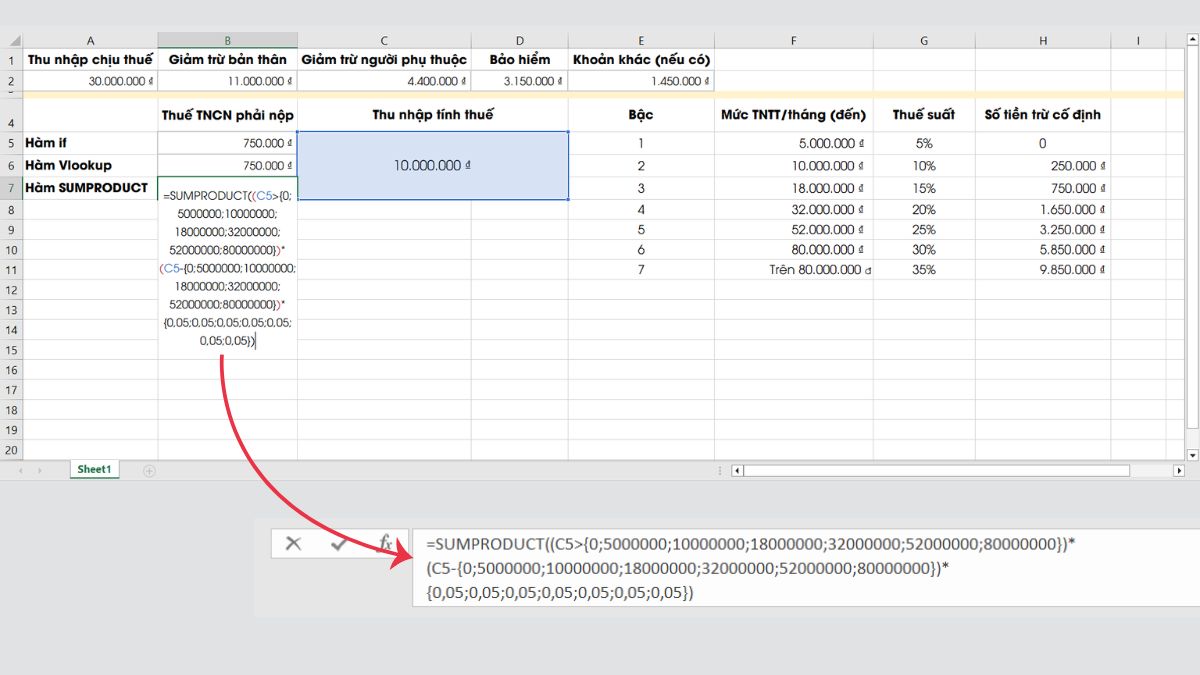Select column F header
The image size is (1200, 675).
click(793, 40)
